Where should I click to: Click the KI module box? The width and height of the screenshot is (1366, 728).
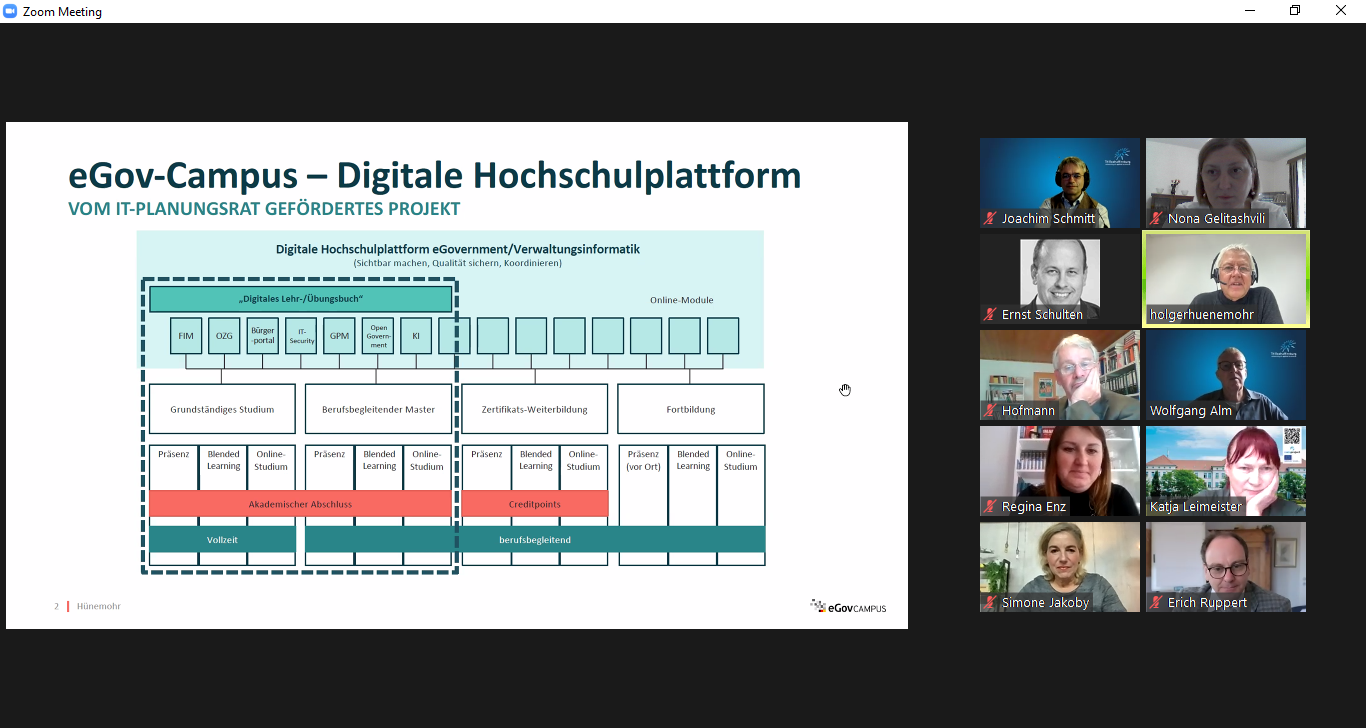416,336
